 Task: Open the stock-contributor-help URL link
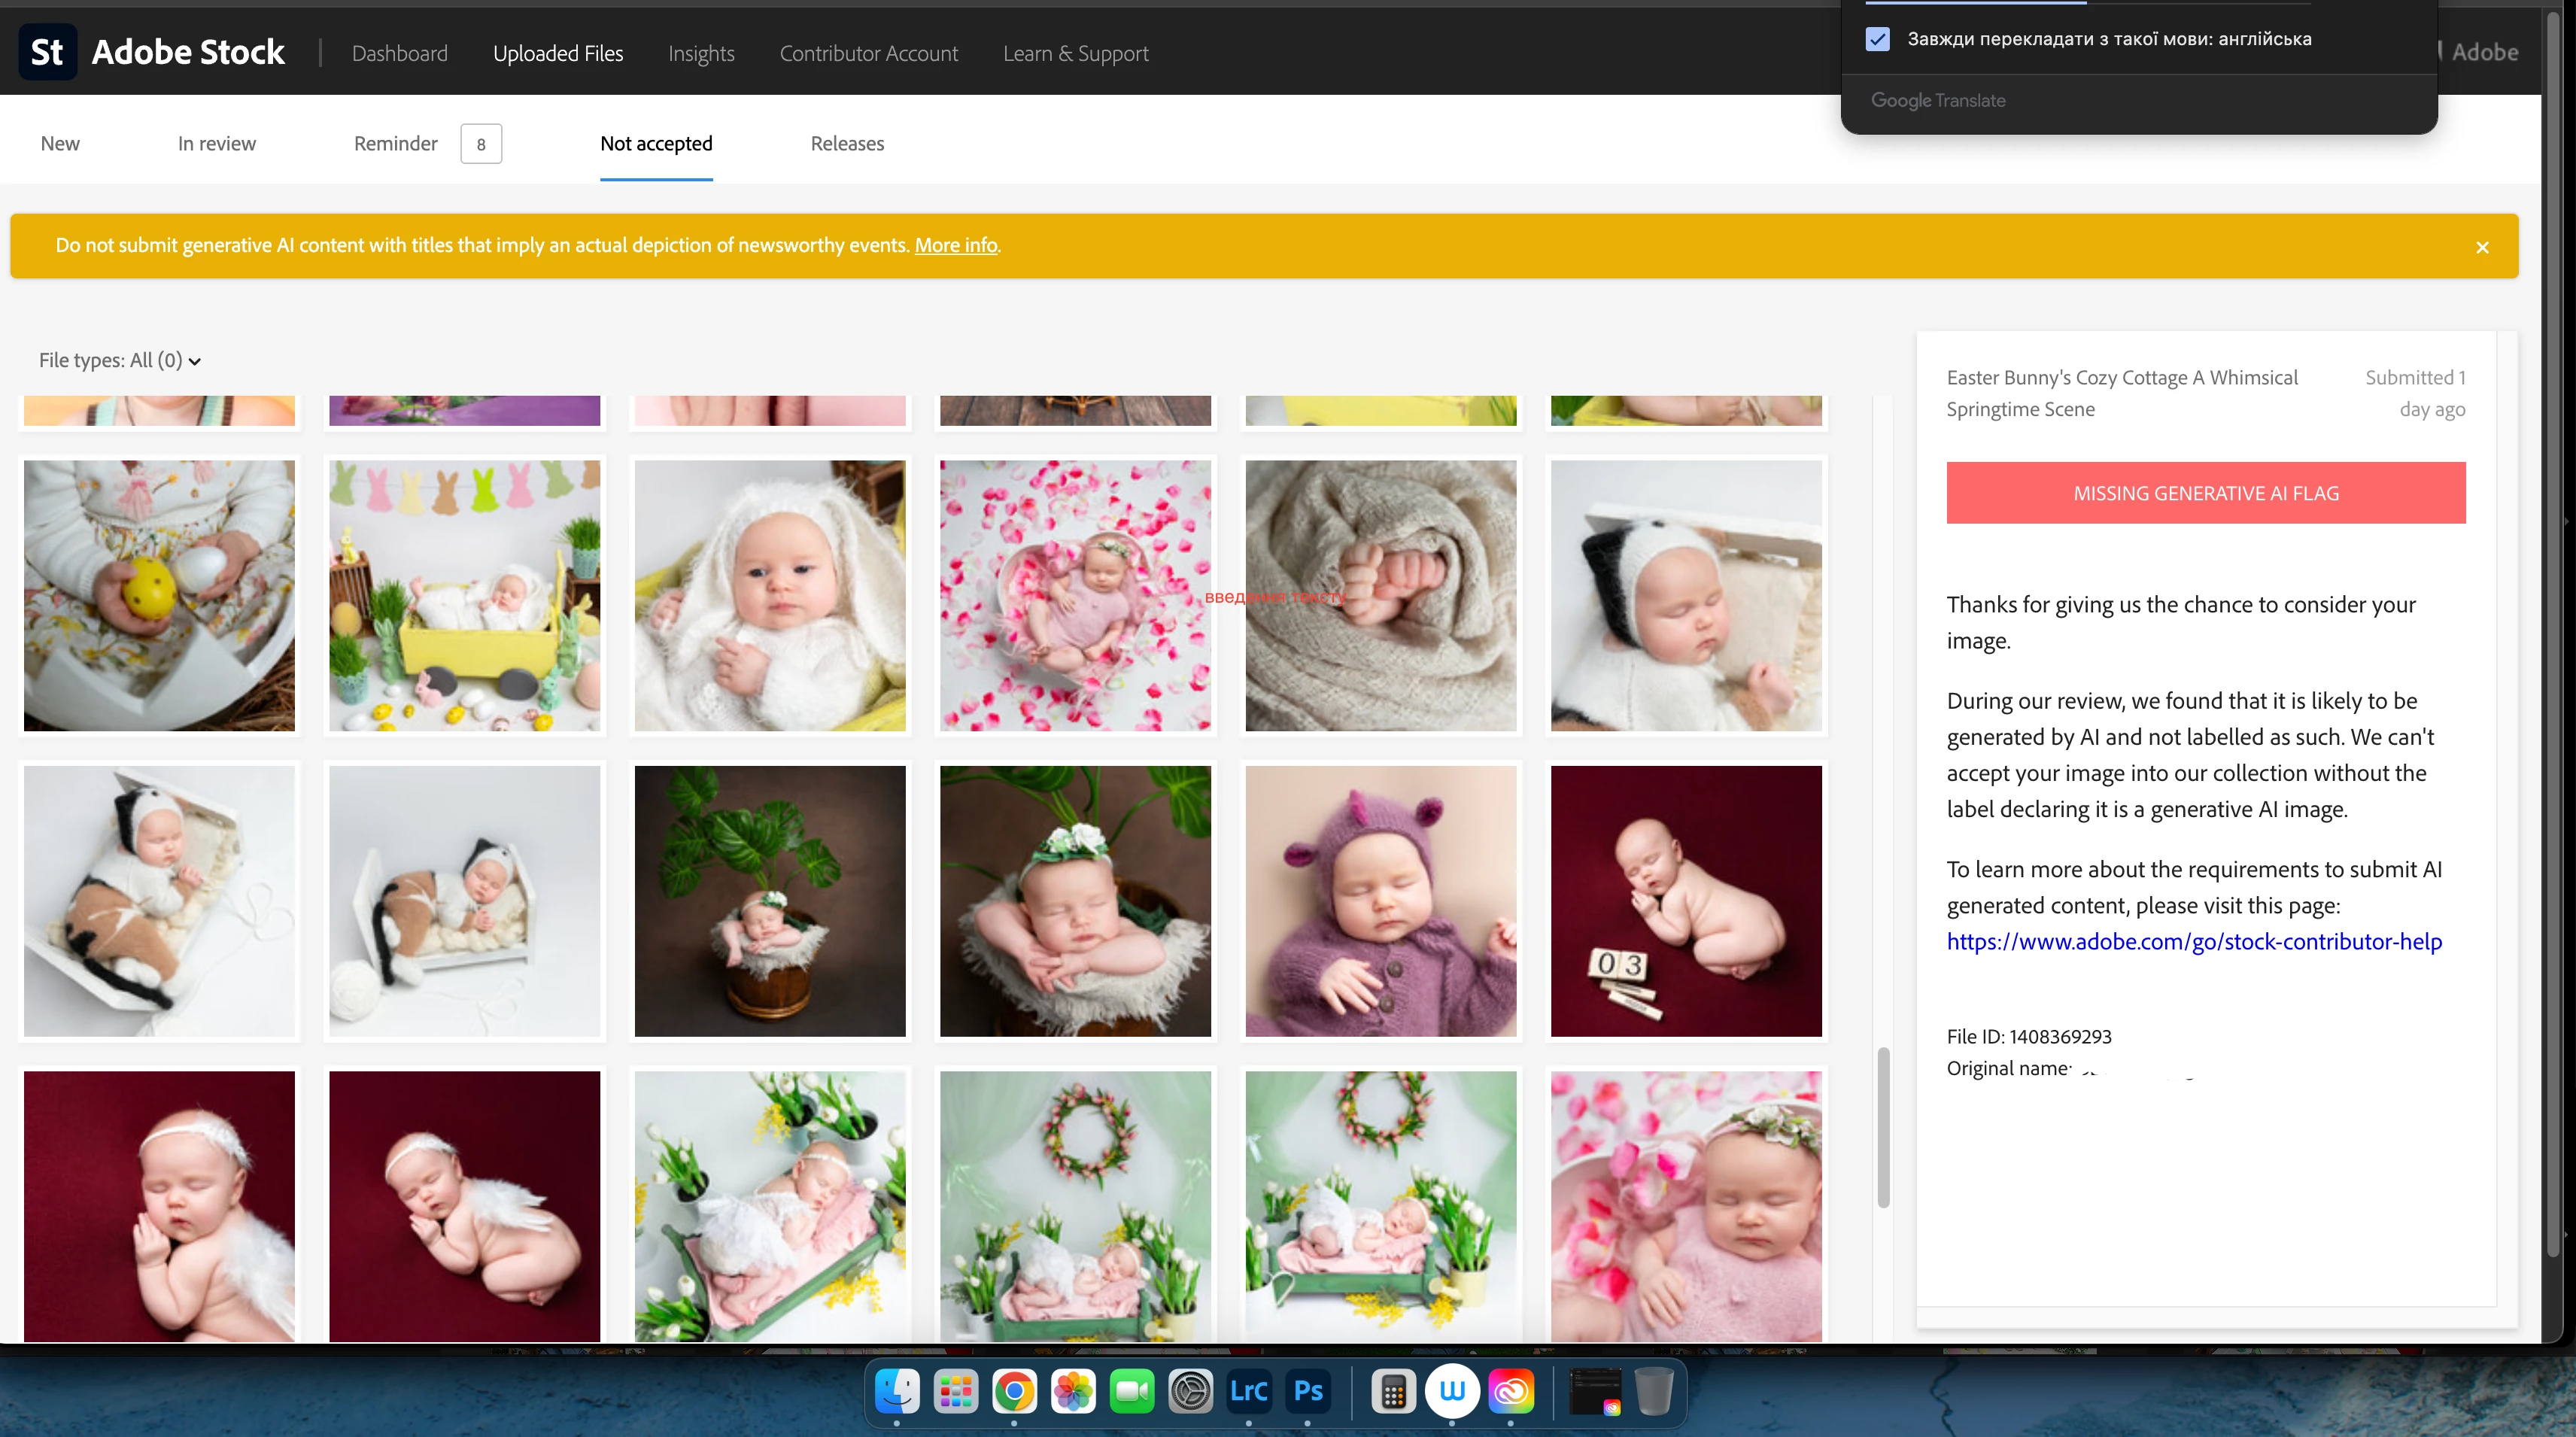[x=2193, y=941]
